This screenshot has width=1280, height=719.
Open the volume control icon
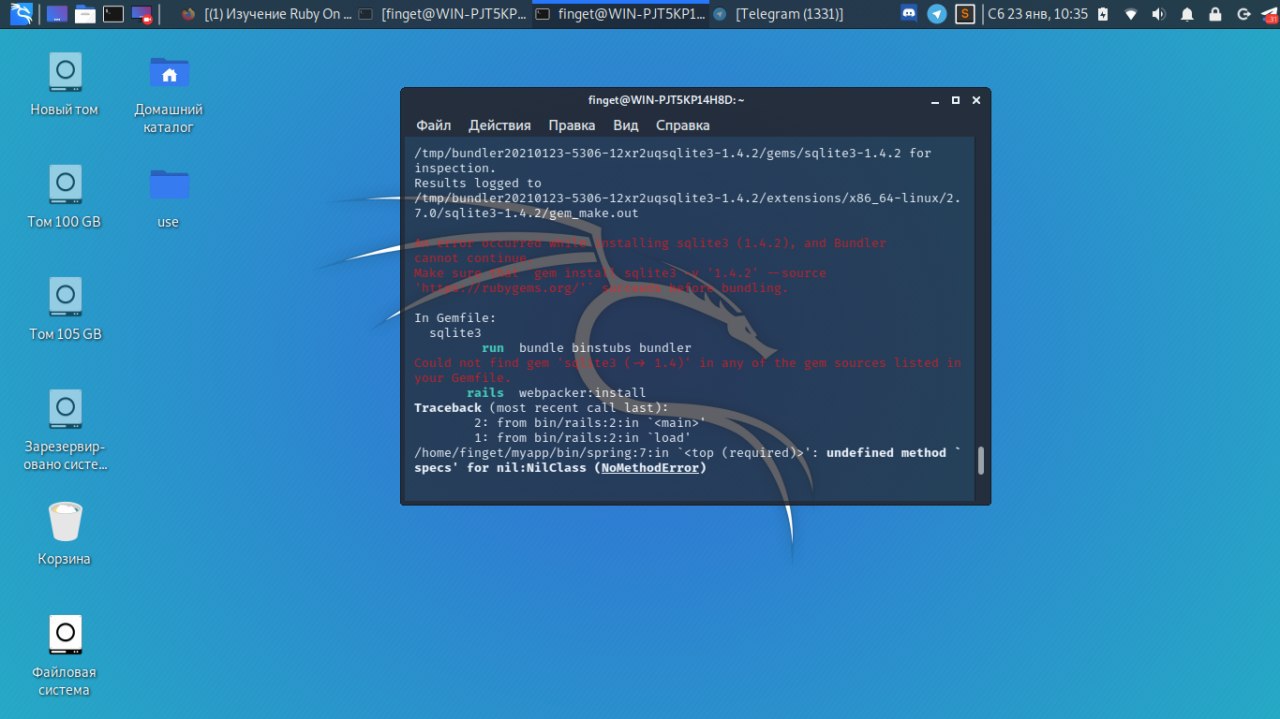point(1159,14)
